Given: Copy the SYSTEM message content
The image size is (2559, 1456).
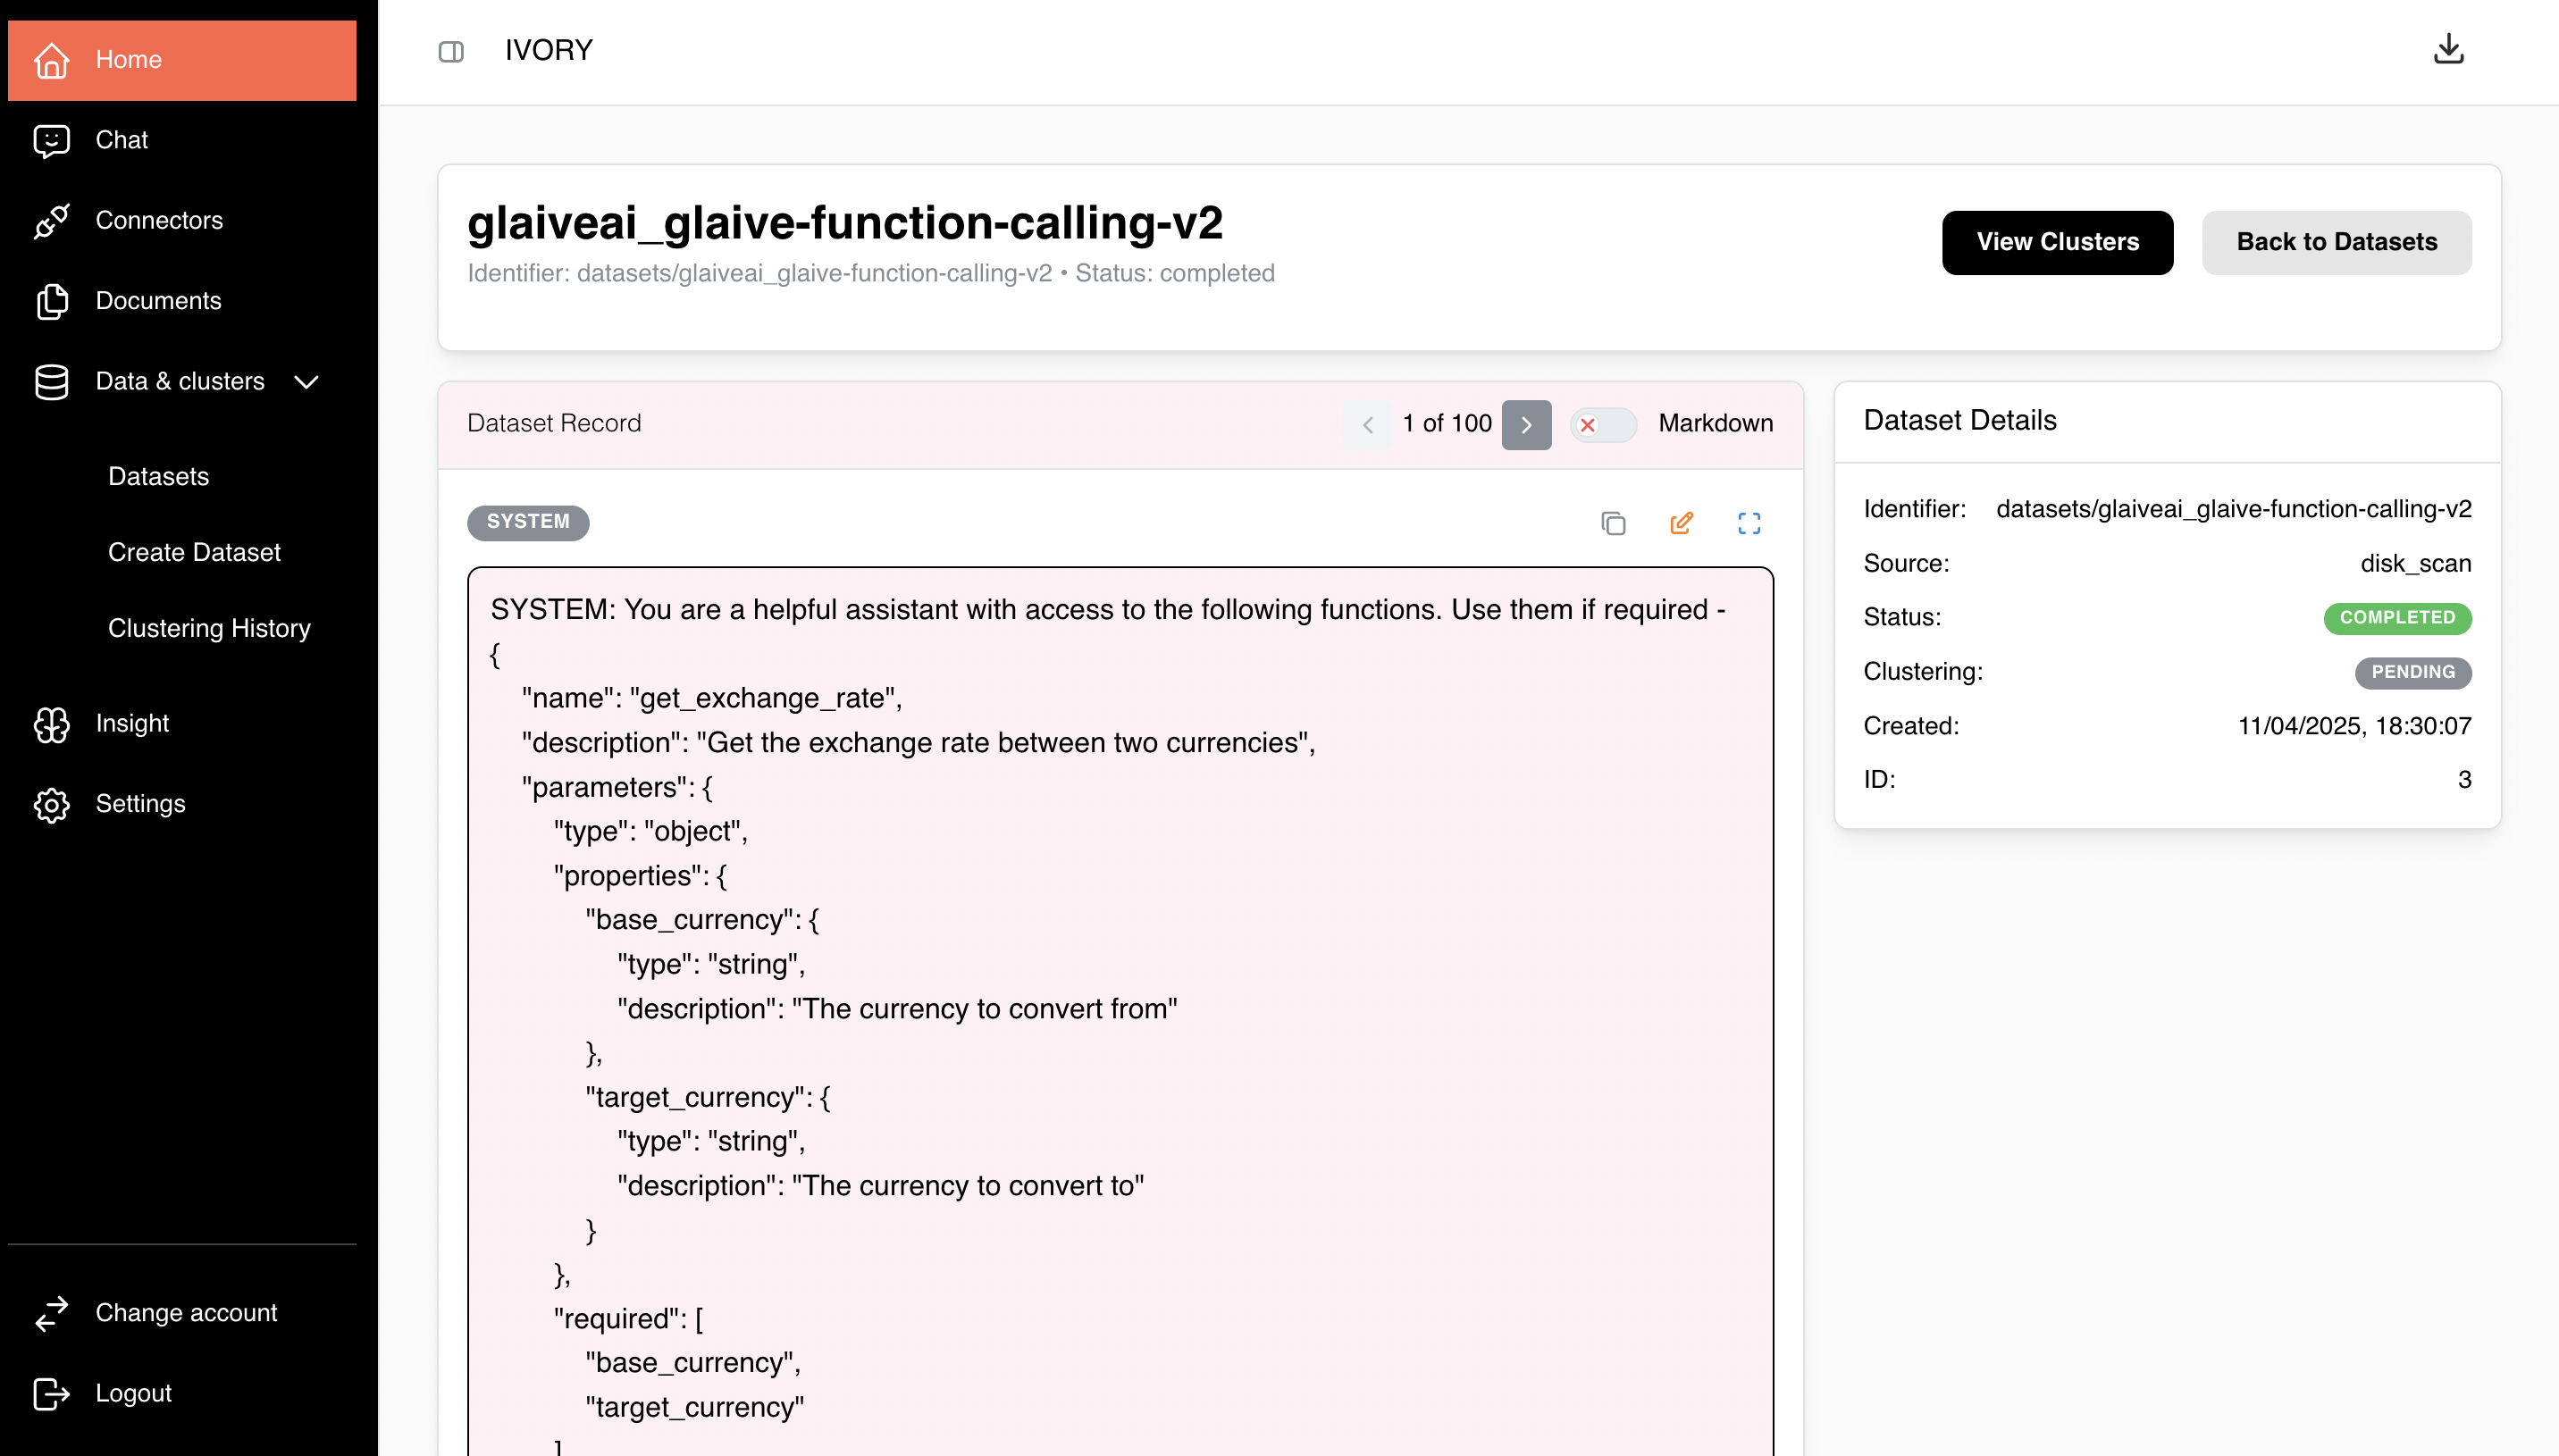Looking at the screenshot, I should (x=1613, y=523).
